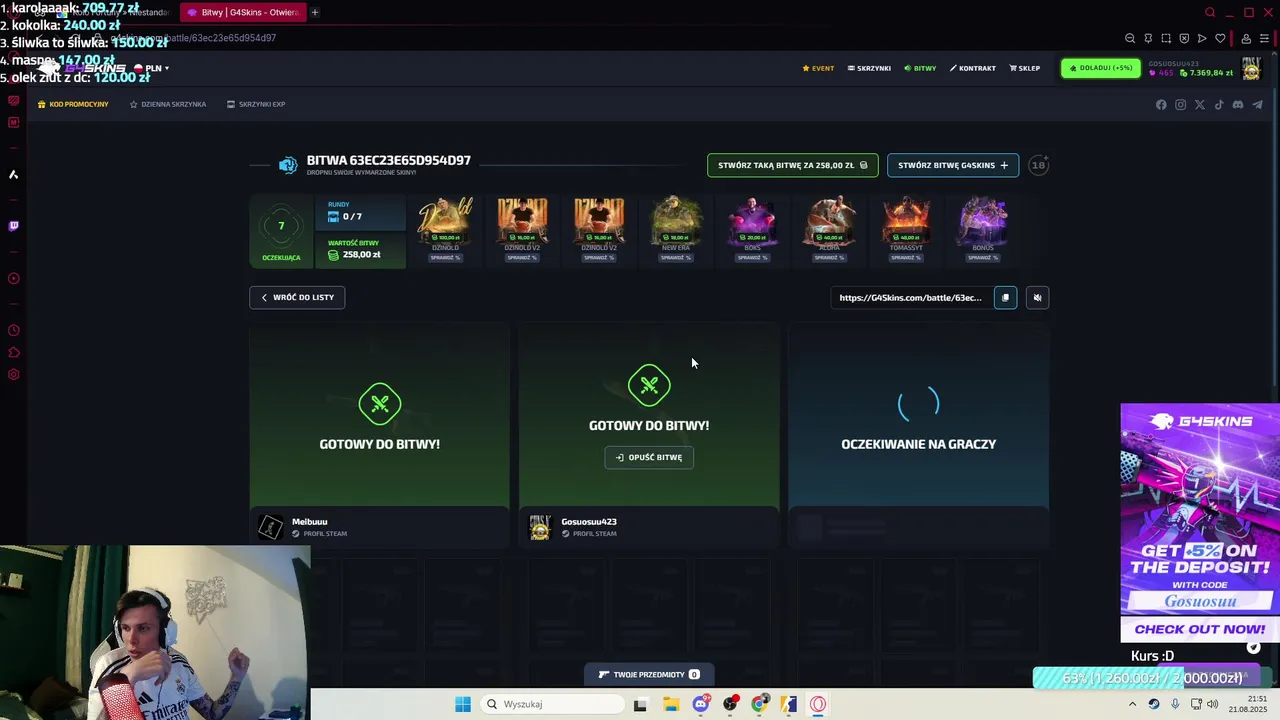Open the EVENT star menu item
Viewport: 1280px width, 720px height.
(x=818, y=68)
